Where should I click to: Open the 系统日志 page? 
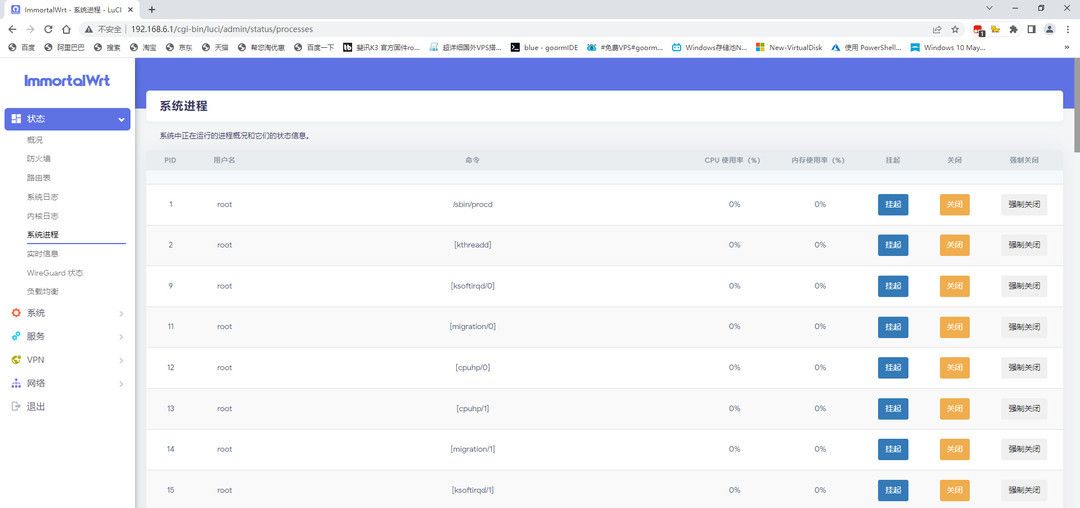click(x=43, y=197)
